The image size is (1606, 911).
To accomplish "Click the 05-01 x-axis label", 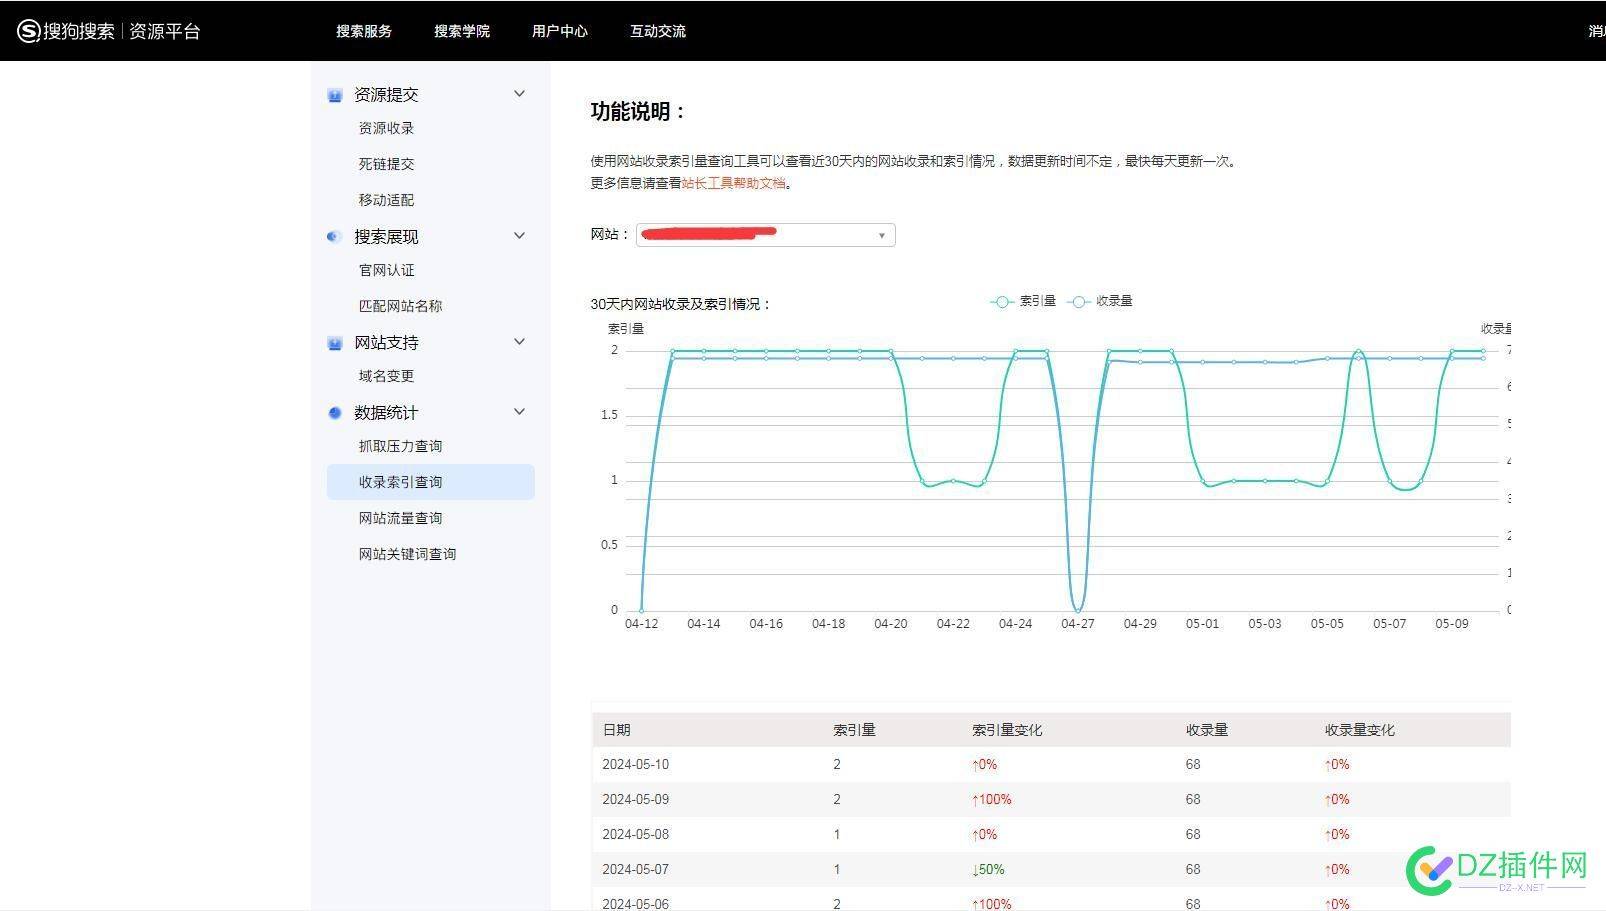I will pos(1202,624).
